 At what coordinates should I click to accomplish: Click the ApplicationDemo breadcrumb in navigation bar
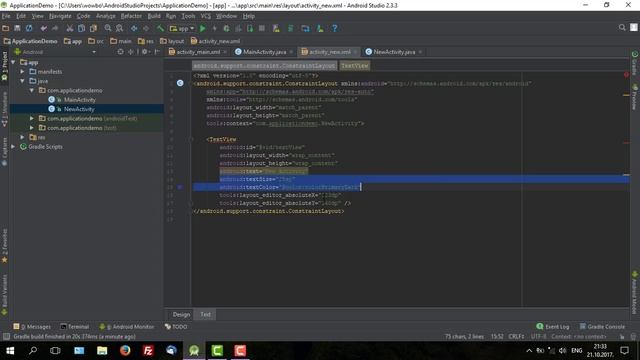pyautogui.click(x=31, y=41)
